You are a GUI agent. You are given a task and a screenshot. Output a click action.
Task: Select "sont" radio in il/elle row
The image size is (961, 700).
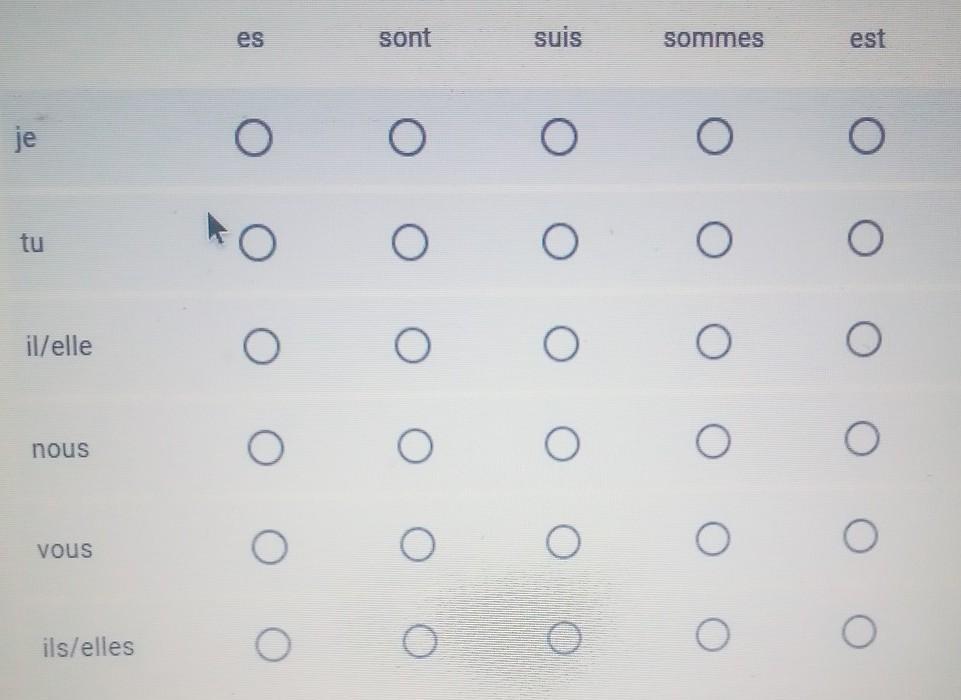pyautogui.click(x=412, y=345)
